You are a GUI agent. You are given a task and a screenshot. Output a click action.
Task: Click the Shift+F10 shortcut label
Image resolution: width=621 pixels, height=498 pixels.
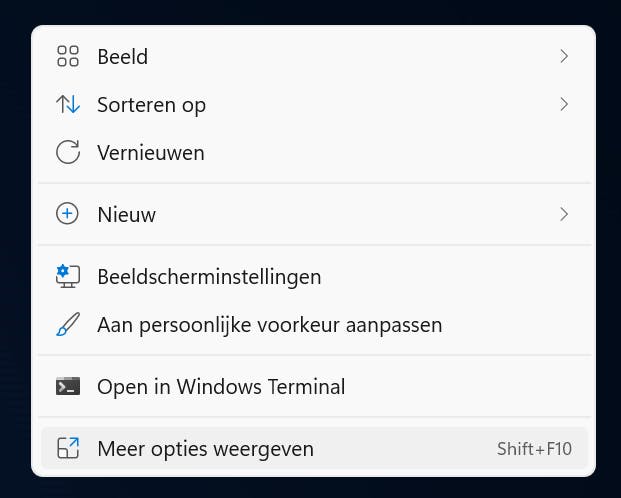click(x=534, y=449)
